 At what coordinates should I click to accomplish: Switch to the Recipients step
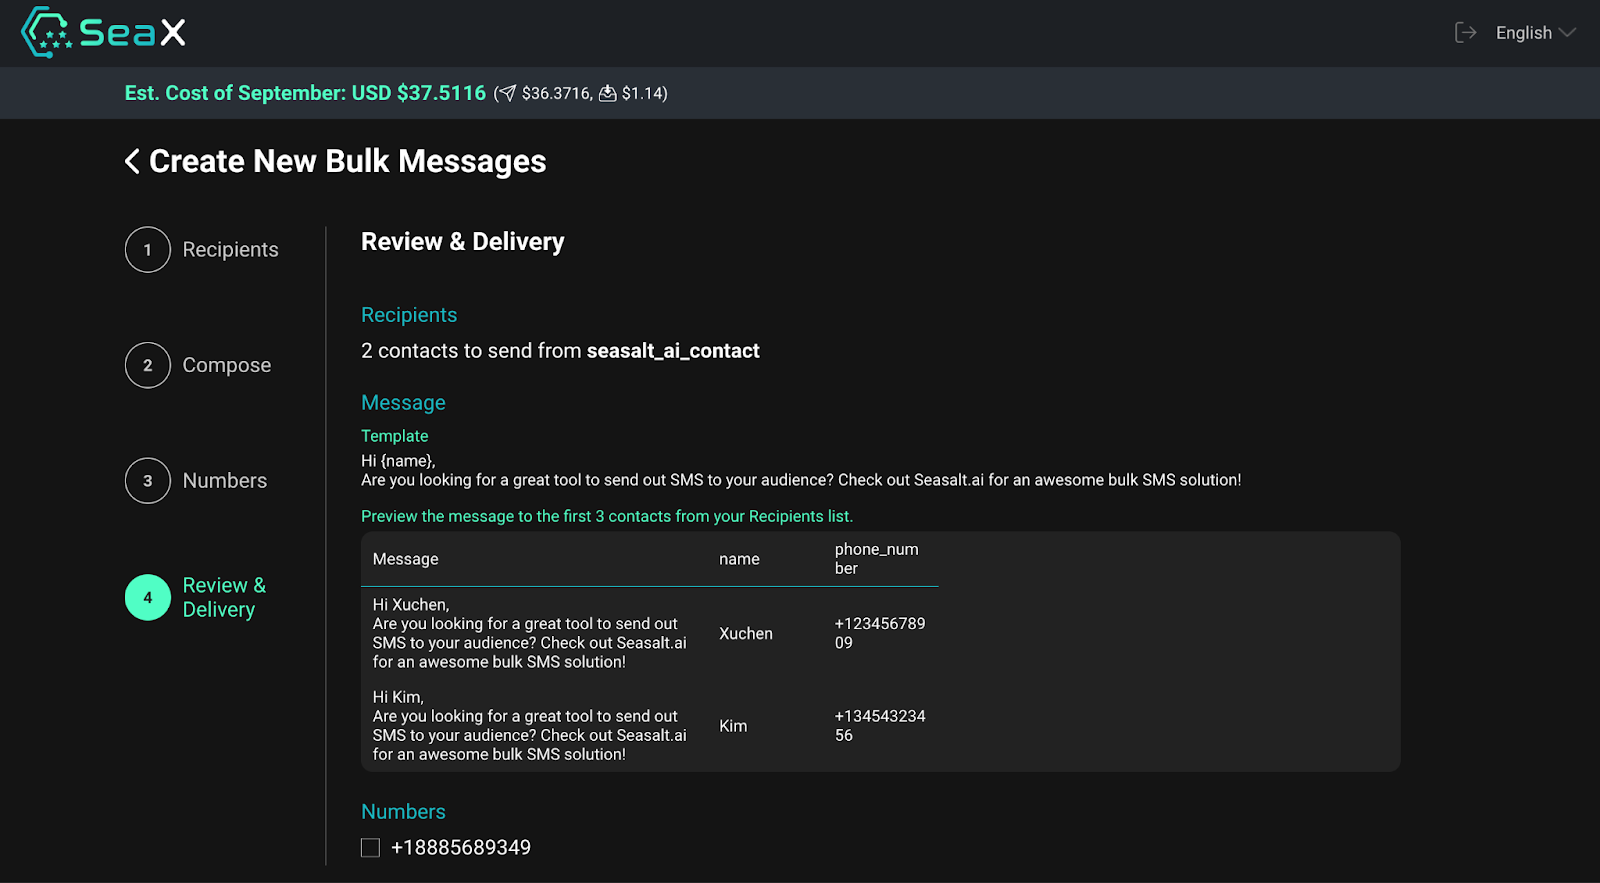point(230,249)
